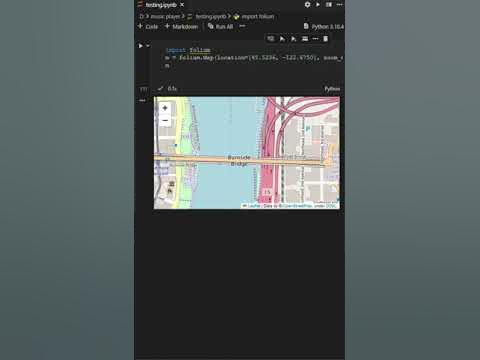Click the import folium code line
The height and width of the screenshot is (360, 480).
tap(188, 50)
